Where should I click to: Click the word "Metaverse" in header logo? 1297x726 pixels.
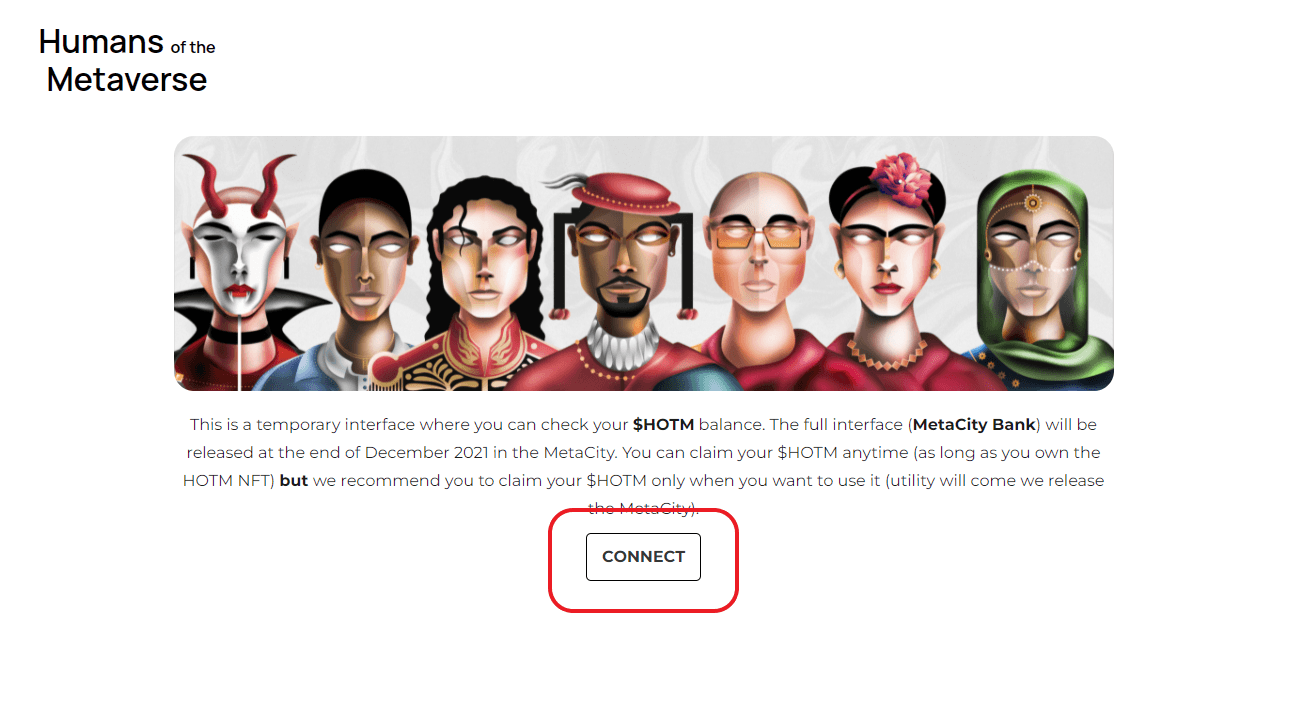pos(127,79)
